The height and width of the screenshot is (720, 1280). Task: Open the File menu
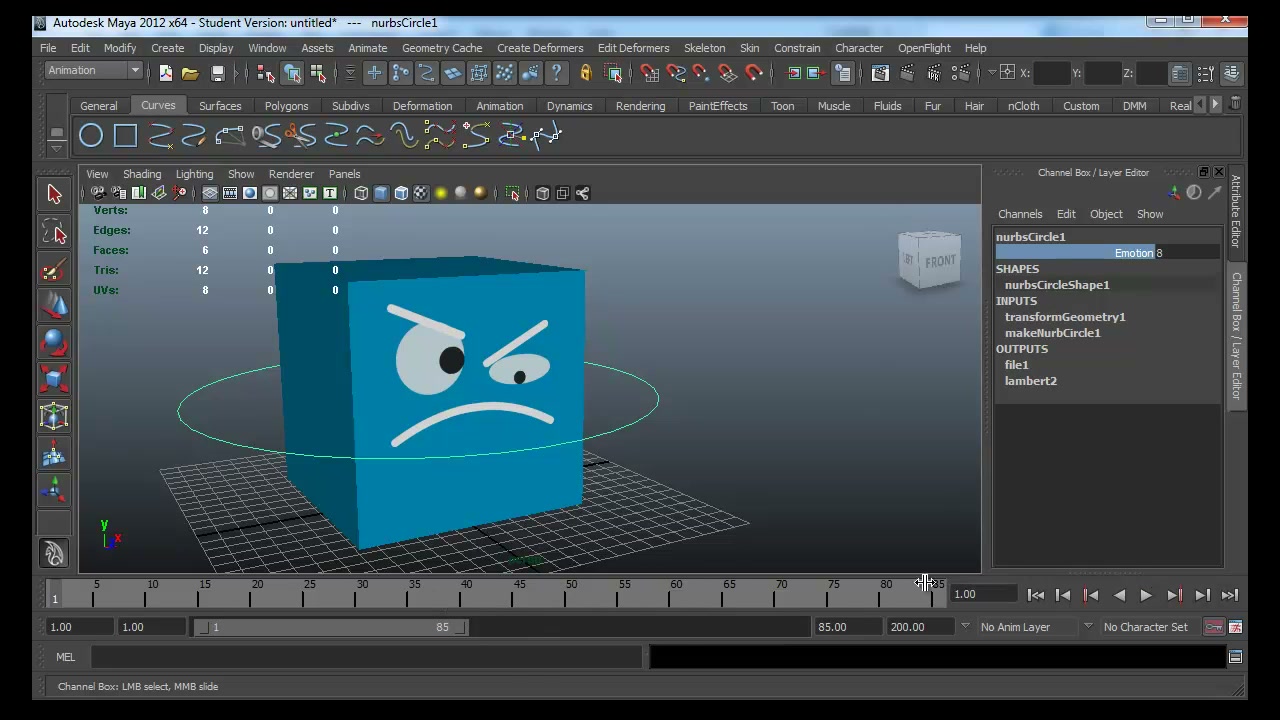(x=48, y=48)
